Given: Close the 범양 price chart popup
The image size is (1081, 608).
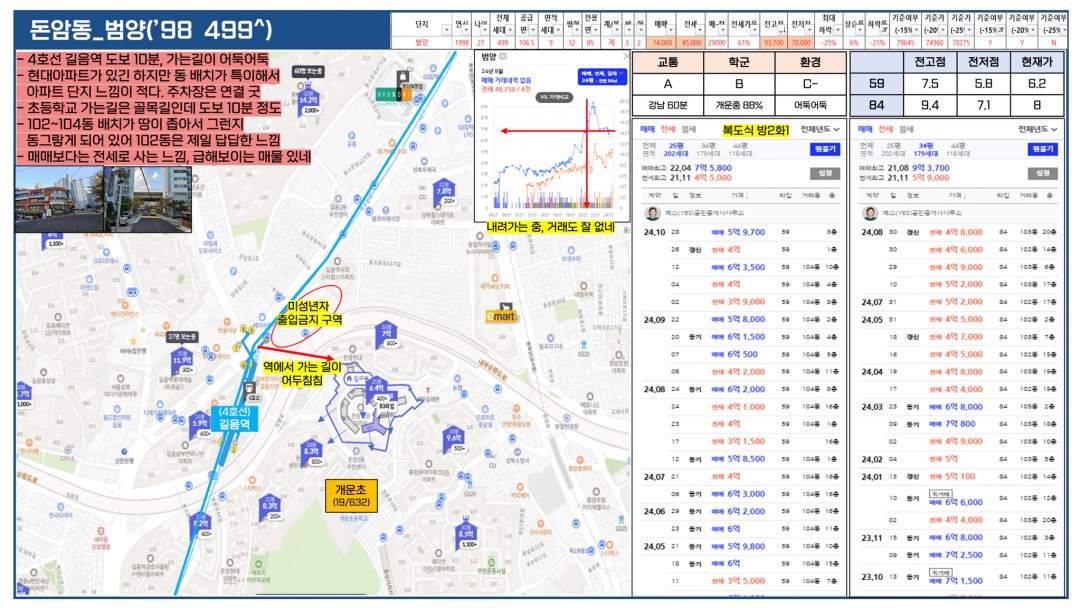Looking at the screenshot, I should click(625, 57).
